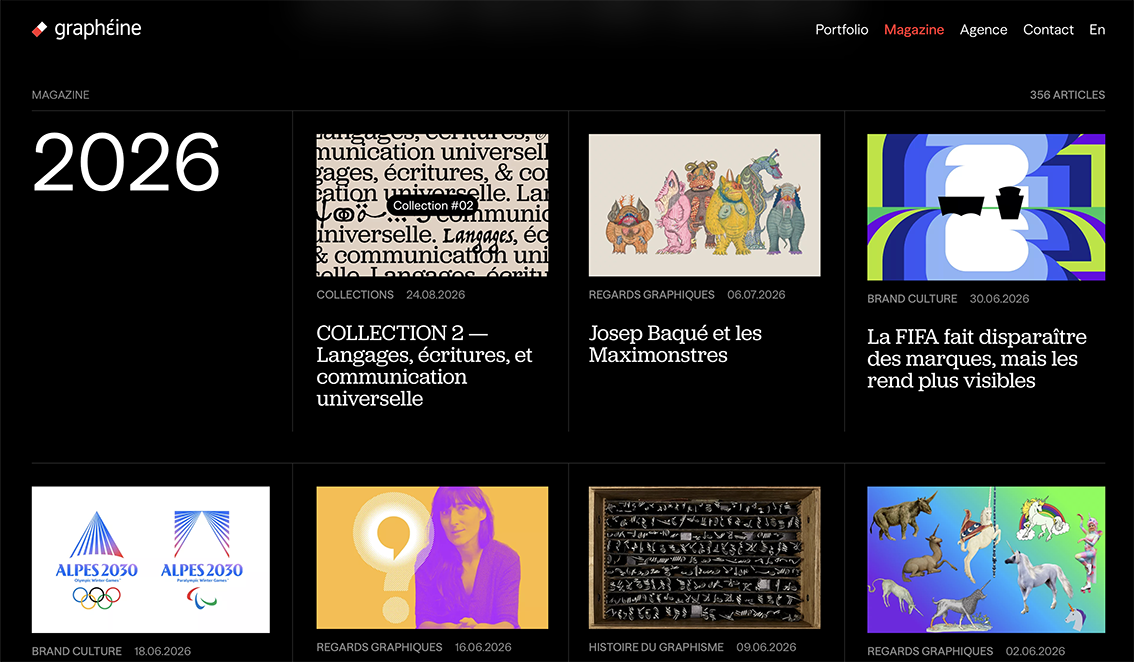Click the date 06.07.2026
Screen dimensions: 1134x662
pyautogui.click(x=756, y=294)
